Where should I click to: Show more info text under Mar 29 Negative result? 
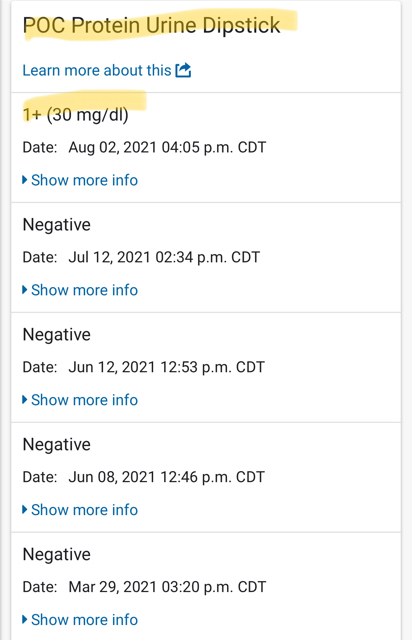(x=85, y=619)
